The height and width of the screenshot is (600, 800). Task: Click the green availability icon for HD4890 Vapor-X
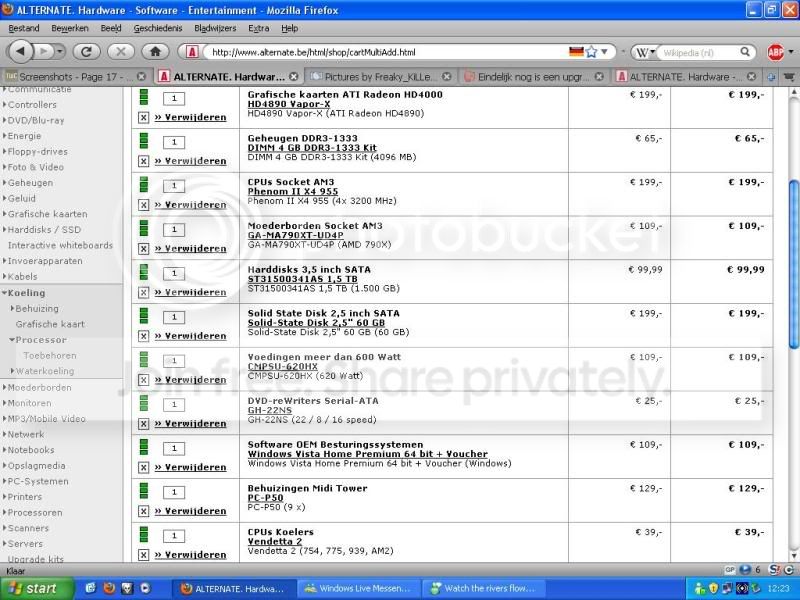[x=143, y=97]
